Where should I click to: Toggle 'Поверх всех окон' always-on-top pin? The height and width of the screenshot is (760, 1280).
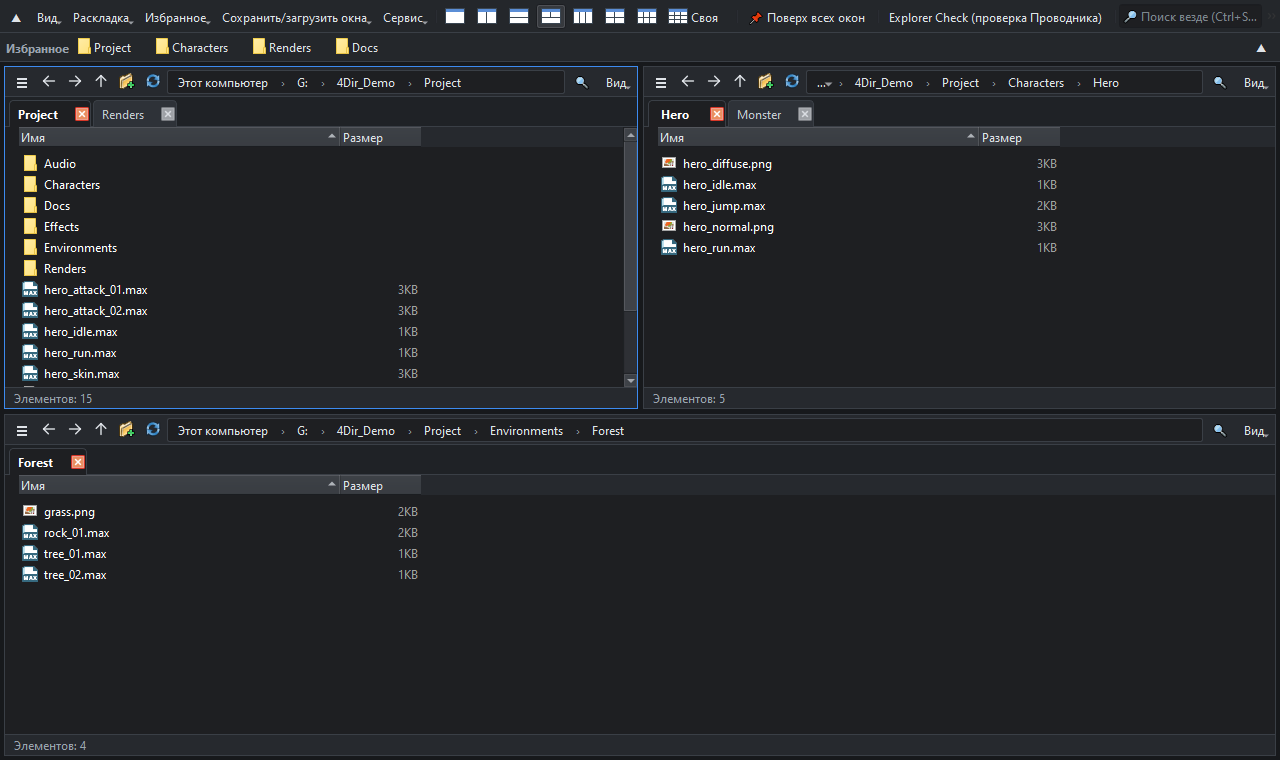[807, 18]
